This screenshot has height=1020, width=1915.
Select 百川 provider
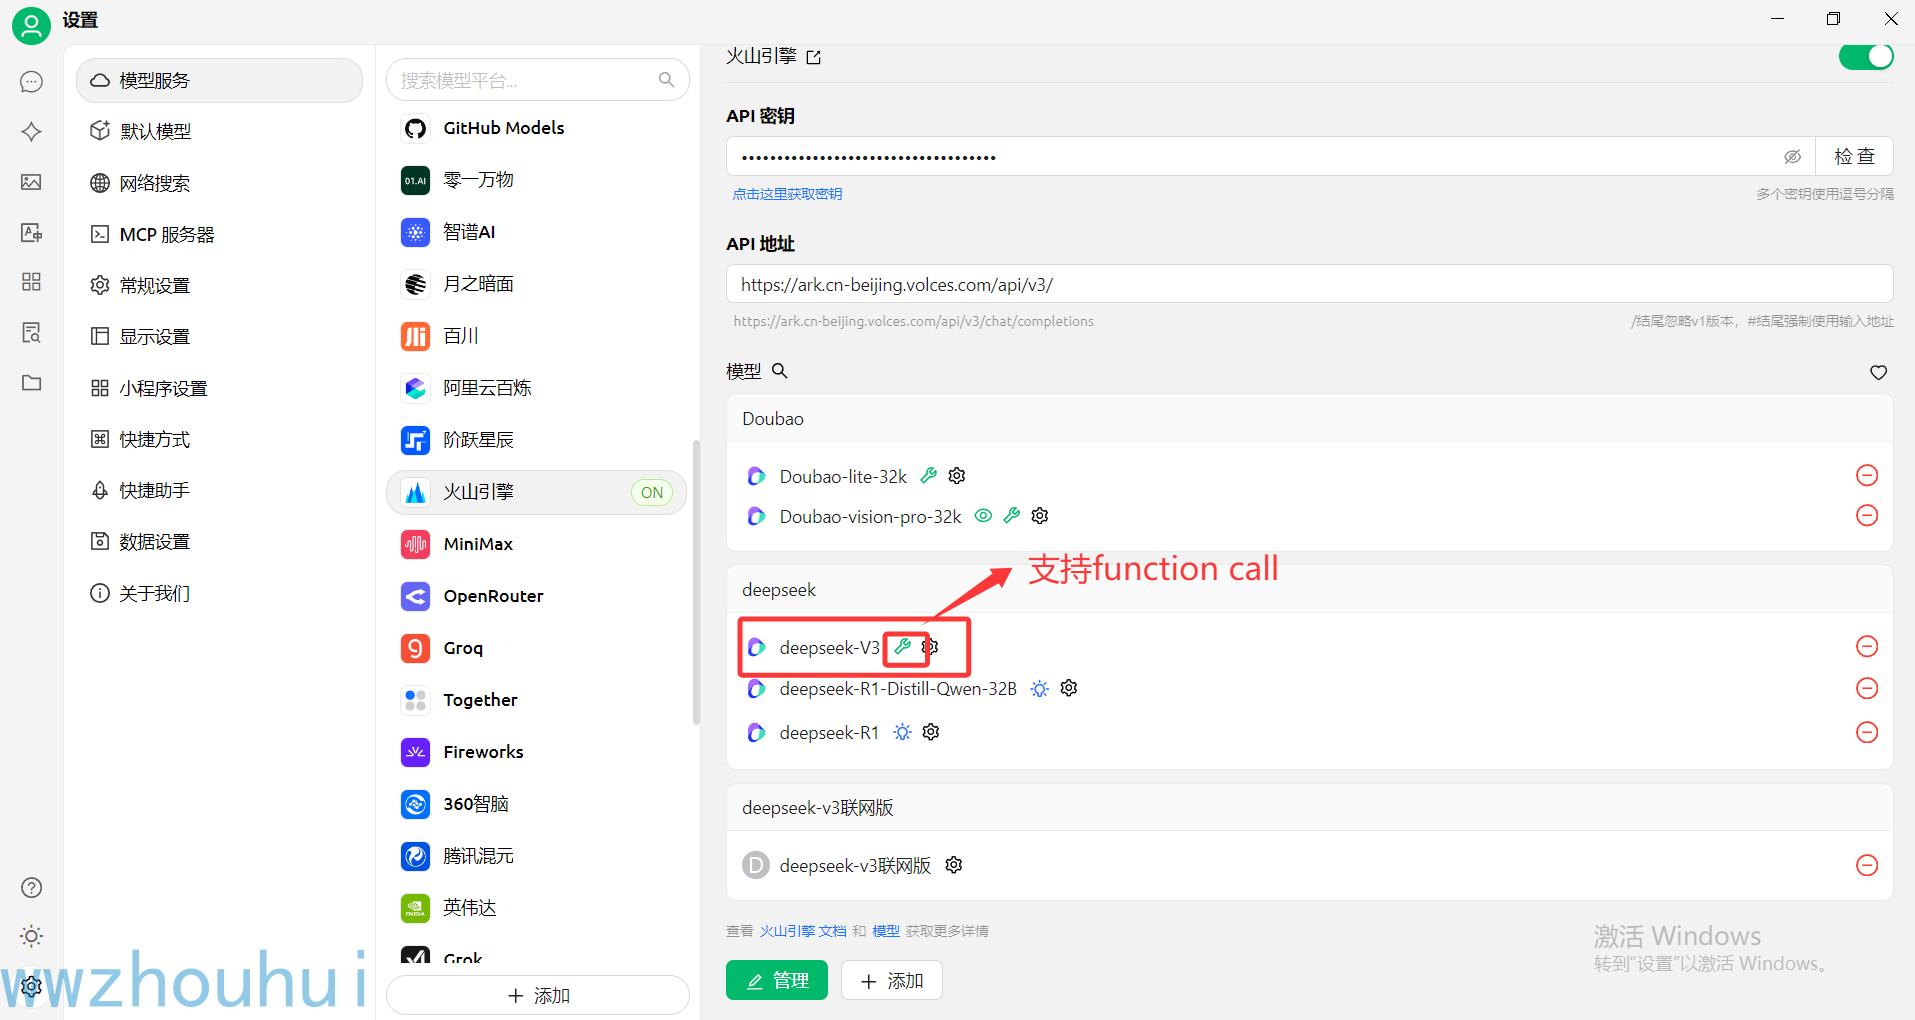click(x=537, y=336)
